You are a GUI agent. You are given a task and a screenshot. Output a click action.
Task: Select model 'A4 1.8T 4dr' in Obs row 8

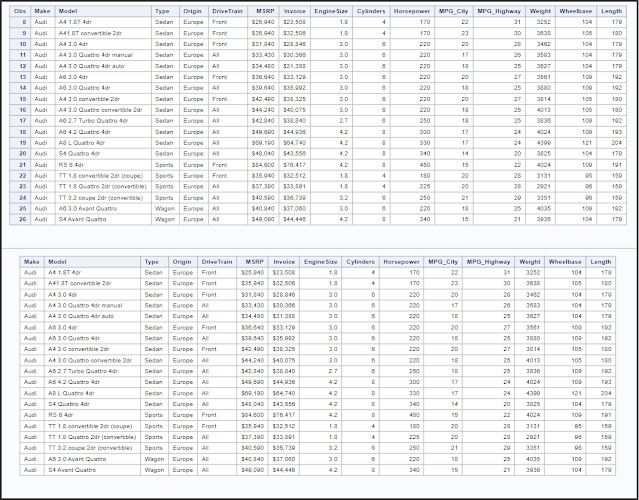click(75, 22)
